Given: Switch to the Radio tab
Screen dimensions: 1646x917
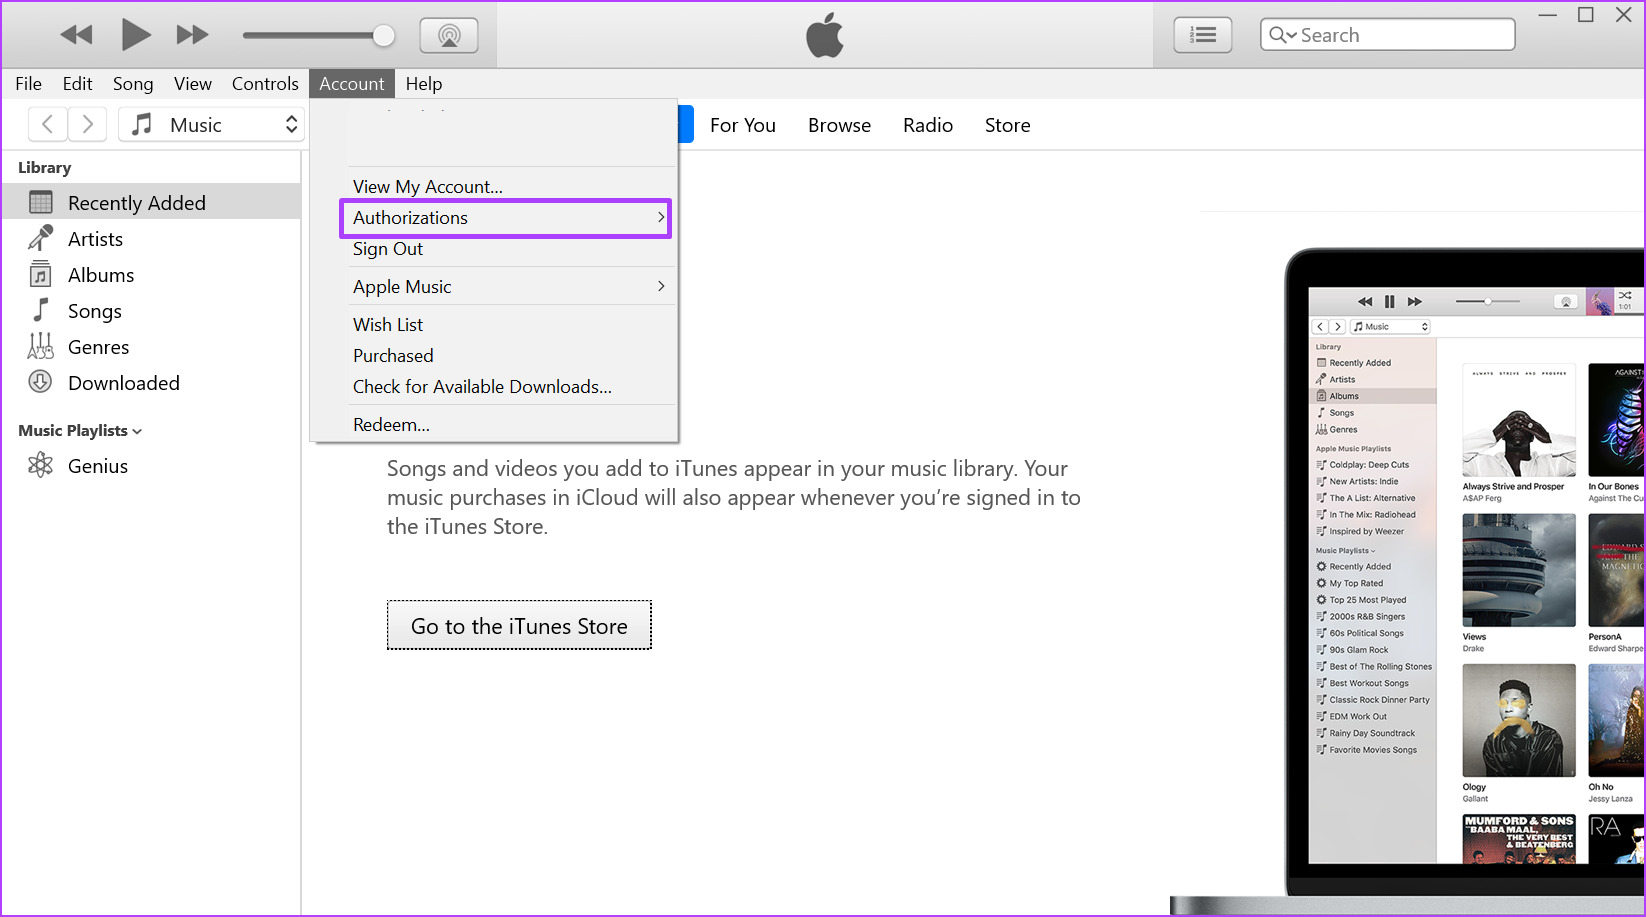Looking at the screenshot, I should (928, 125).
